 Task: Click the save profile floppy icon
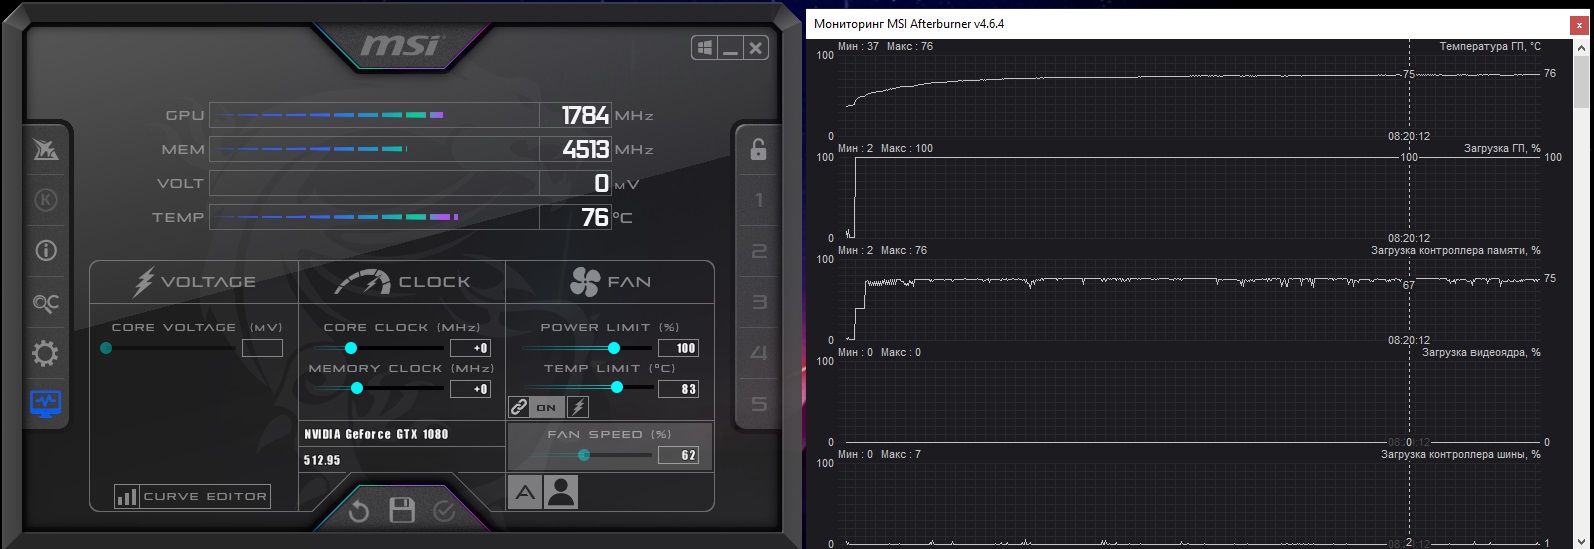coord(402,510)
